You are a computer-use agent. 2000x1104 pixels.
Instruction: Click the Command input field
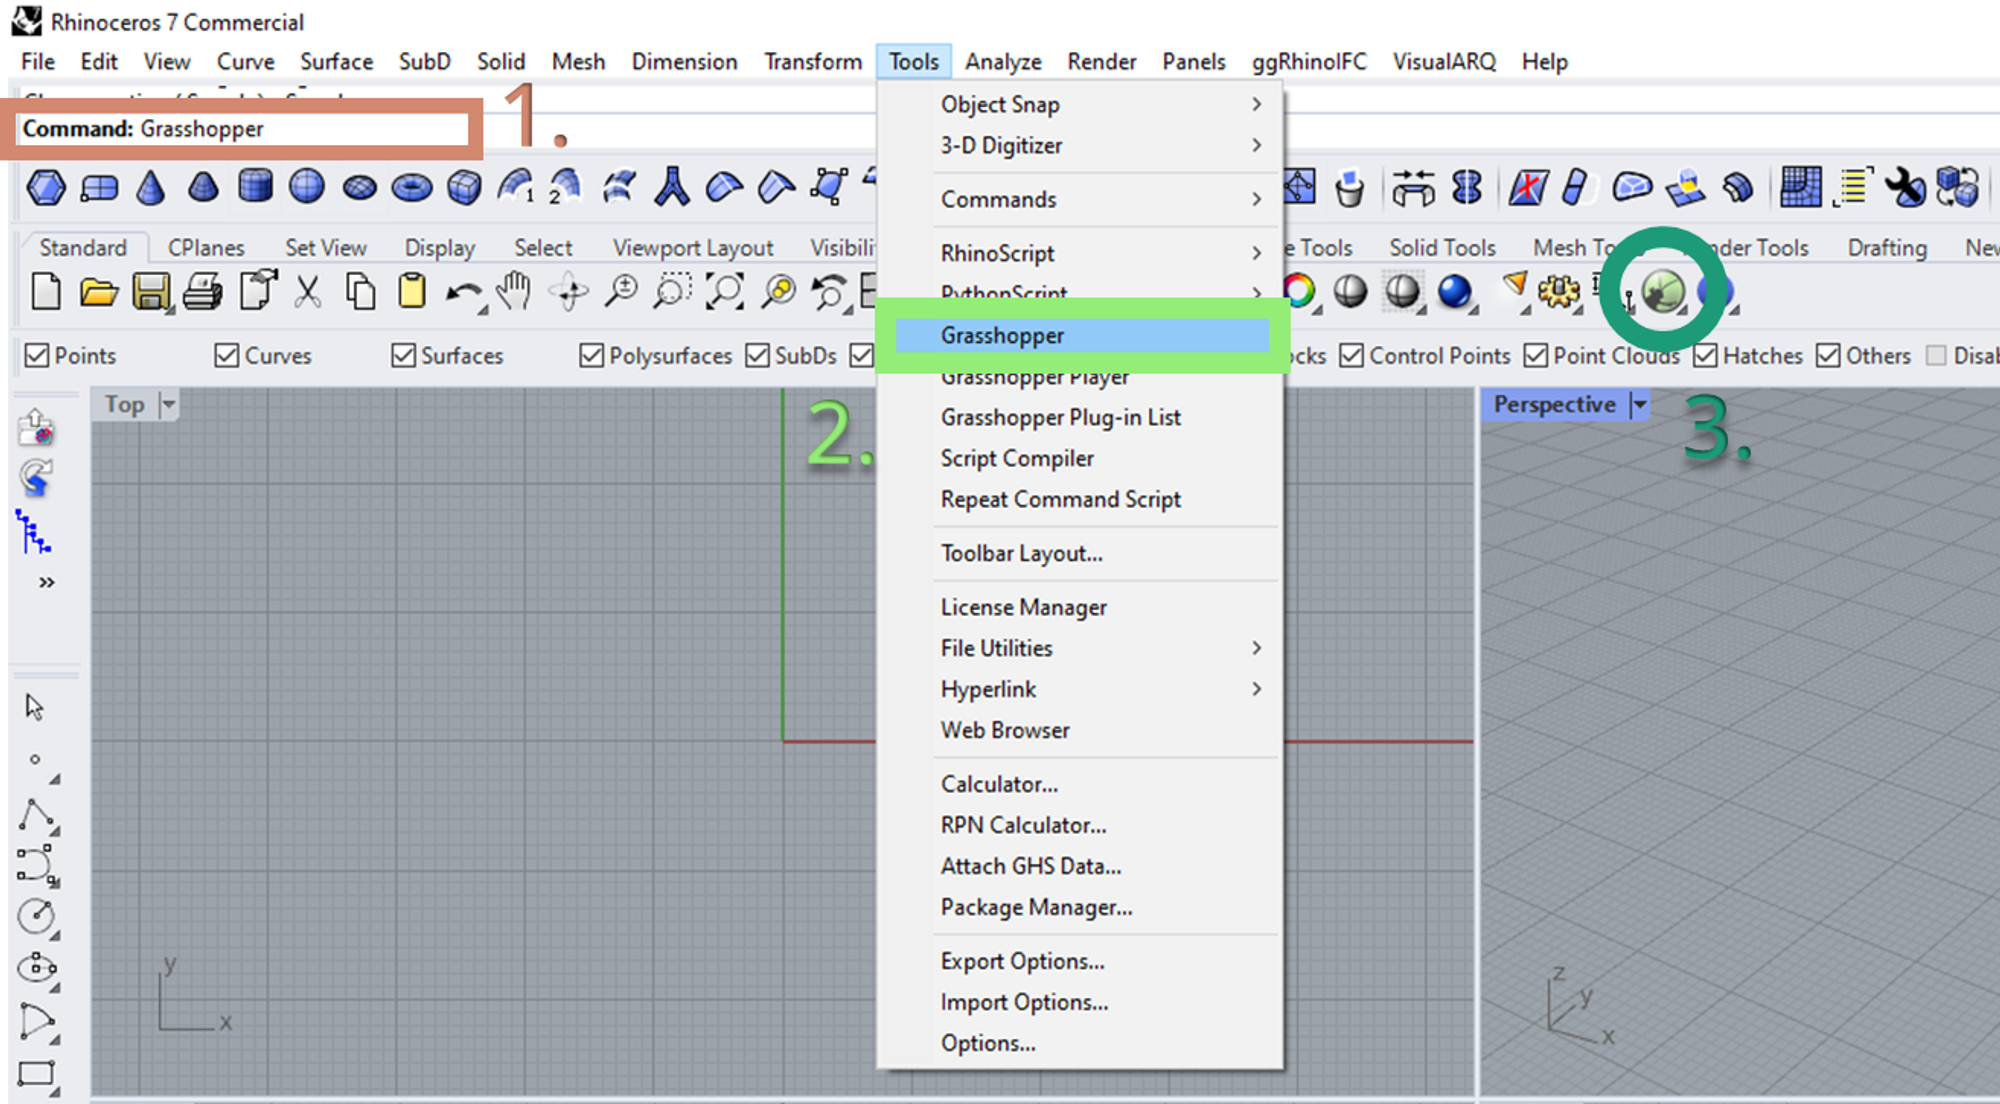(x=244, y=129)
